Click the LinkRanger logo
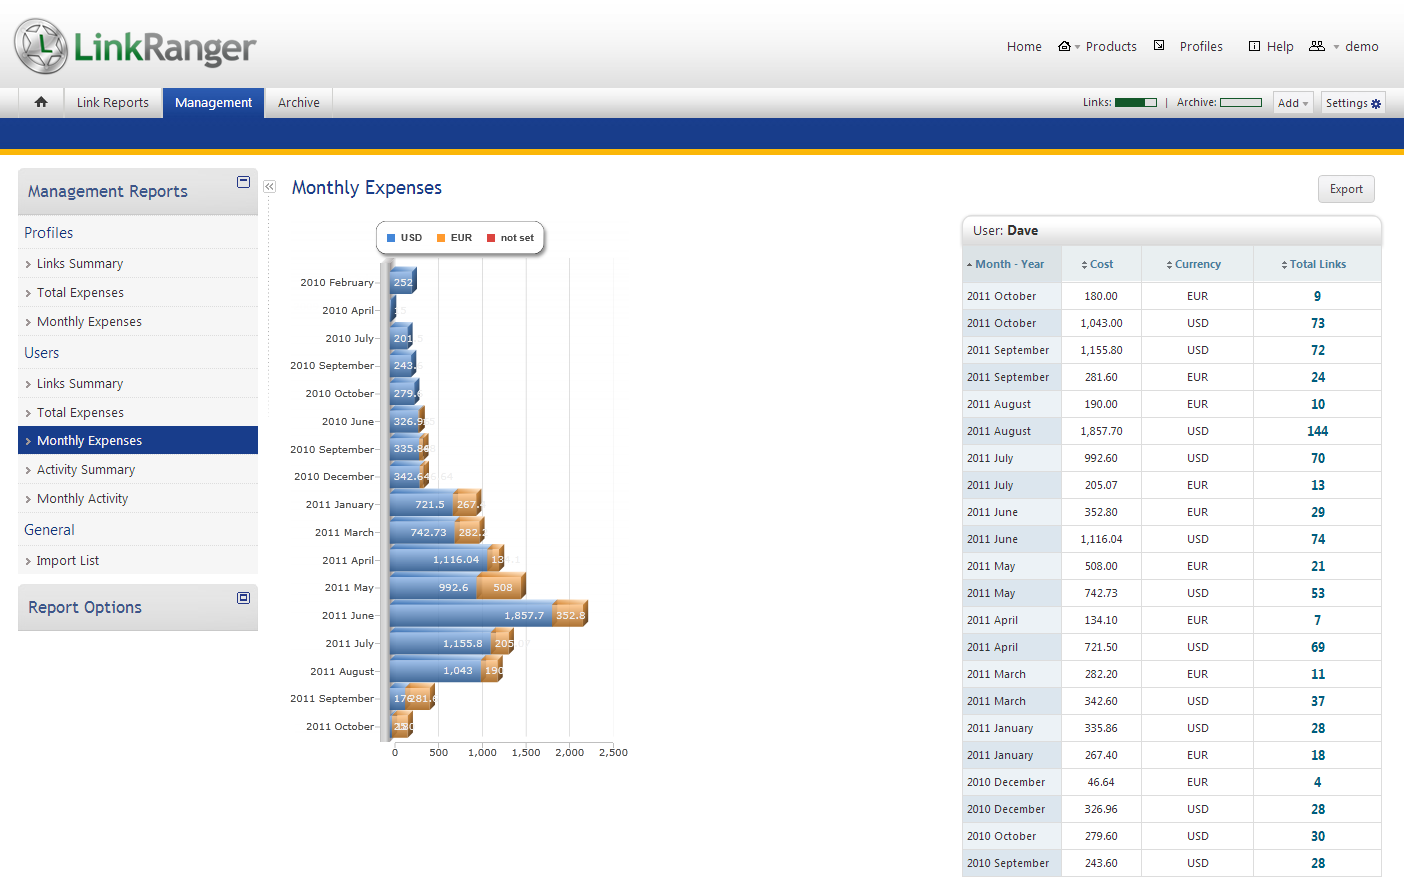The width and height of the screenshot is (1404, 877). coord(136,46)
